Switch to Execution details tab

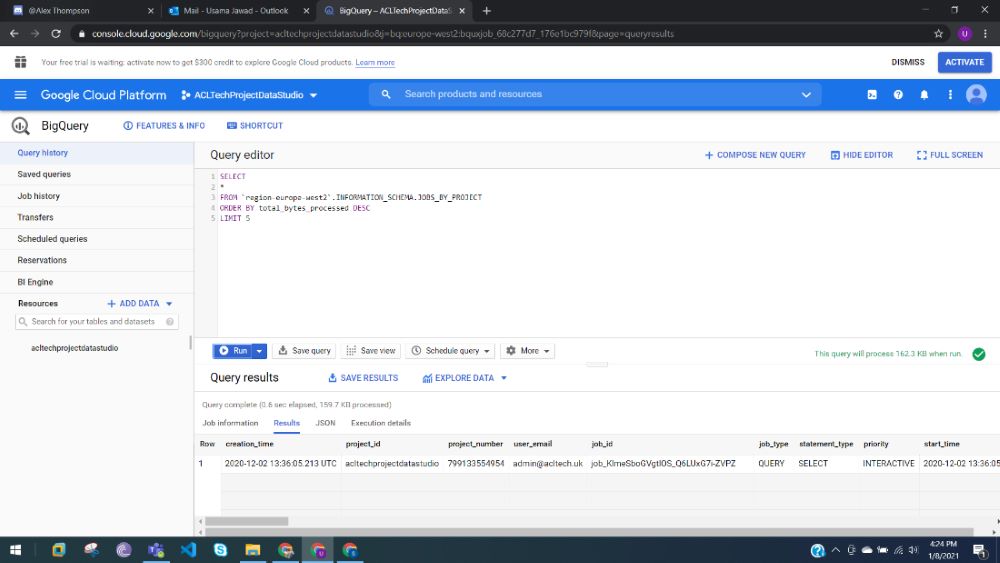click(381, 423)
